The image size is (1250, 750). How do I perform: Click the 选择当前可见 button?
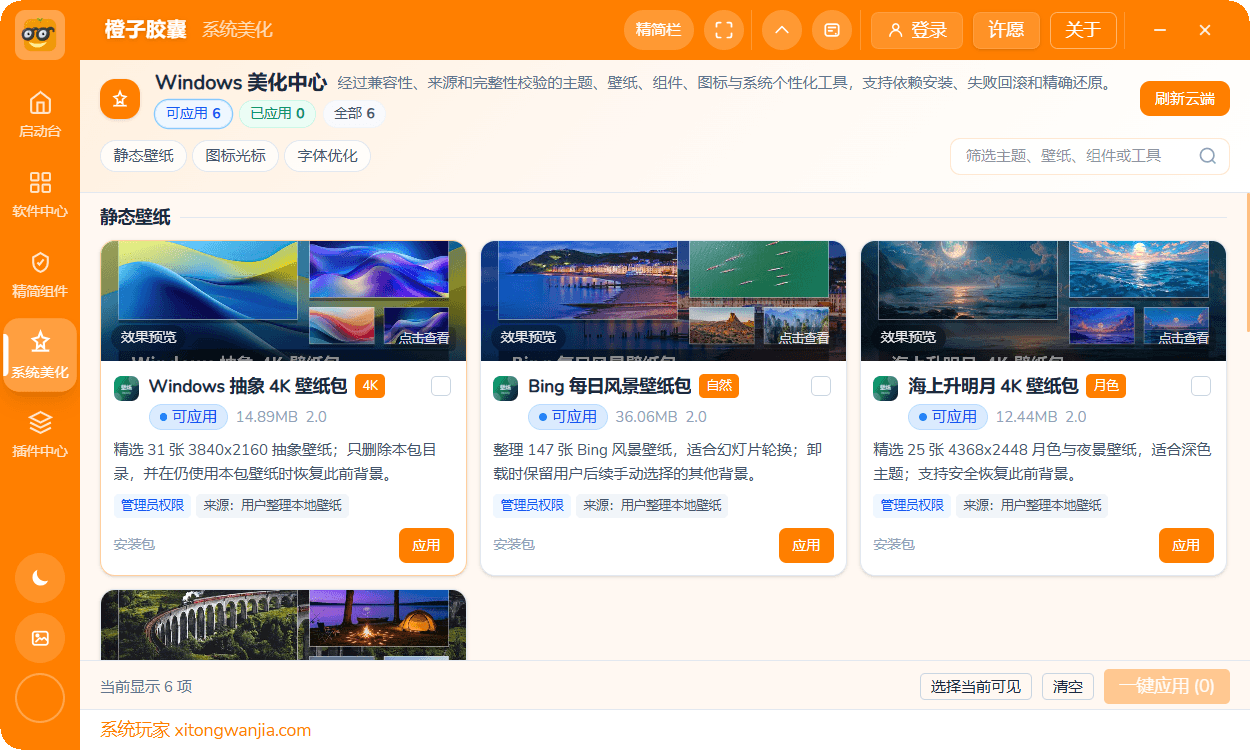pos(976,687)
